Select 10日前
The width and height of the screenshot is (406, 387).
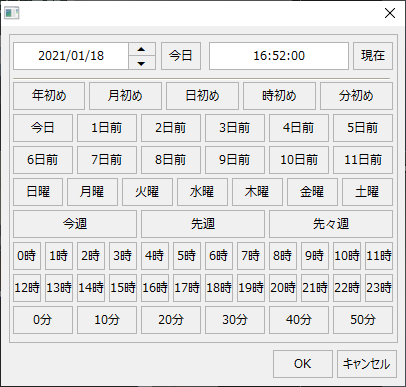pyautogui.click(x=299, y=160)
